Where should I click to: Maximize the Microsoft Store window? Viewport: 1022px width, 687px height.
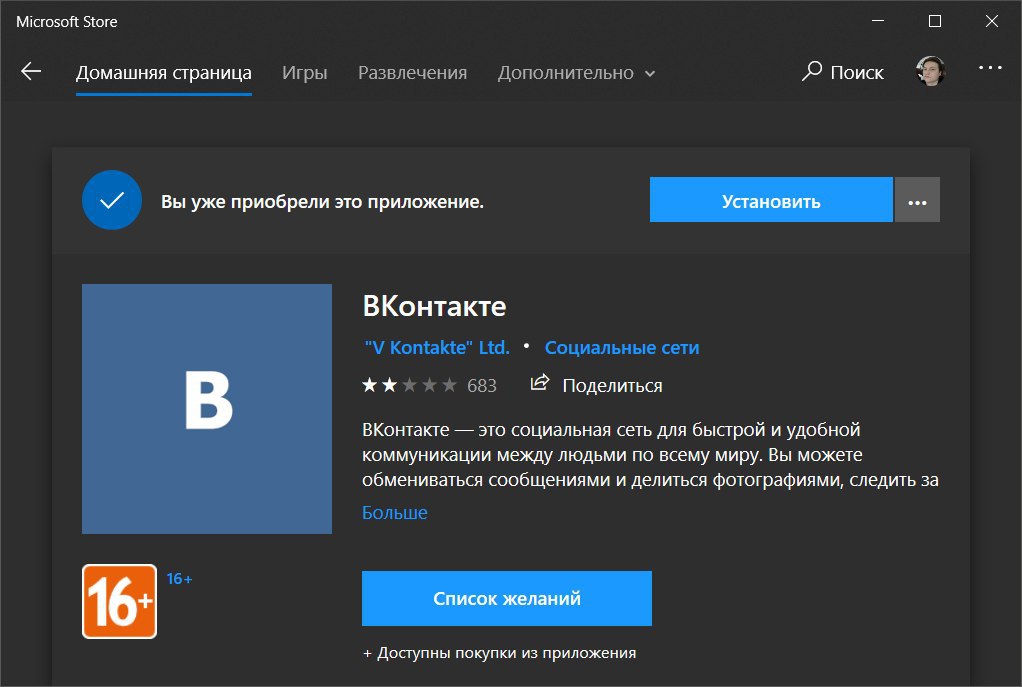click(x=935, y=21)
